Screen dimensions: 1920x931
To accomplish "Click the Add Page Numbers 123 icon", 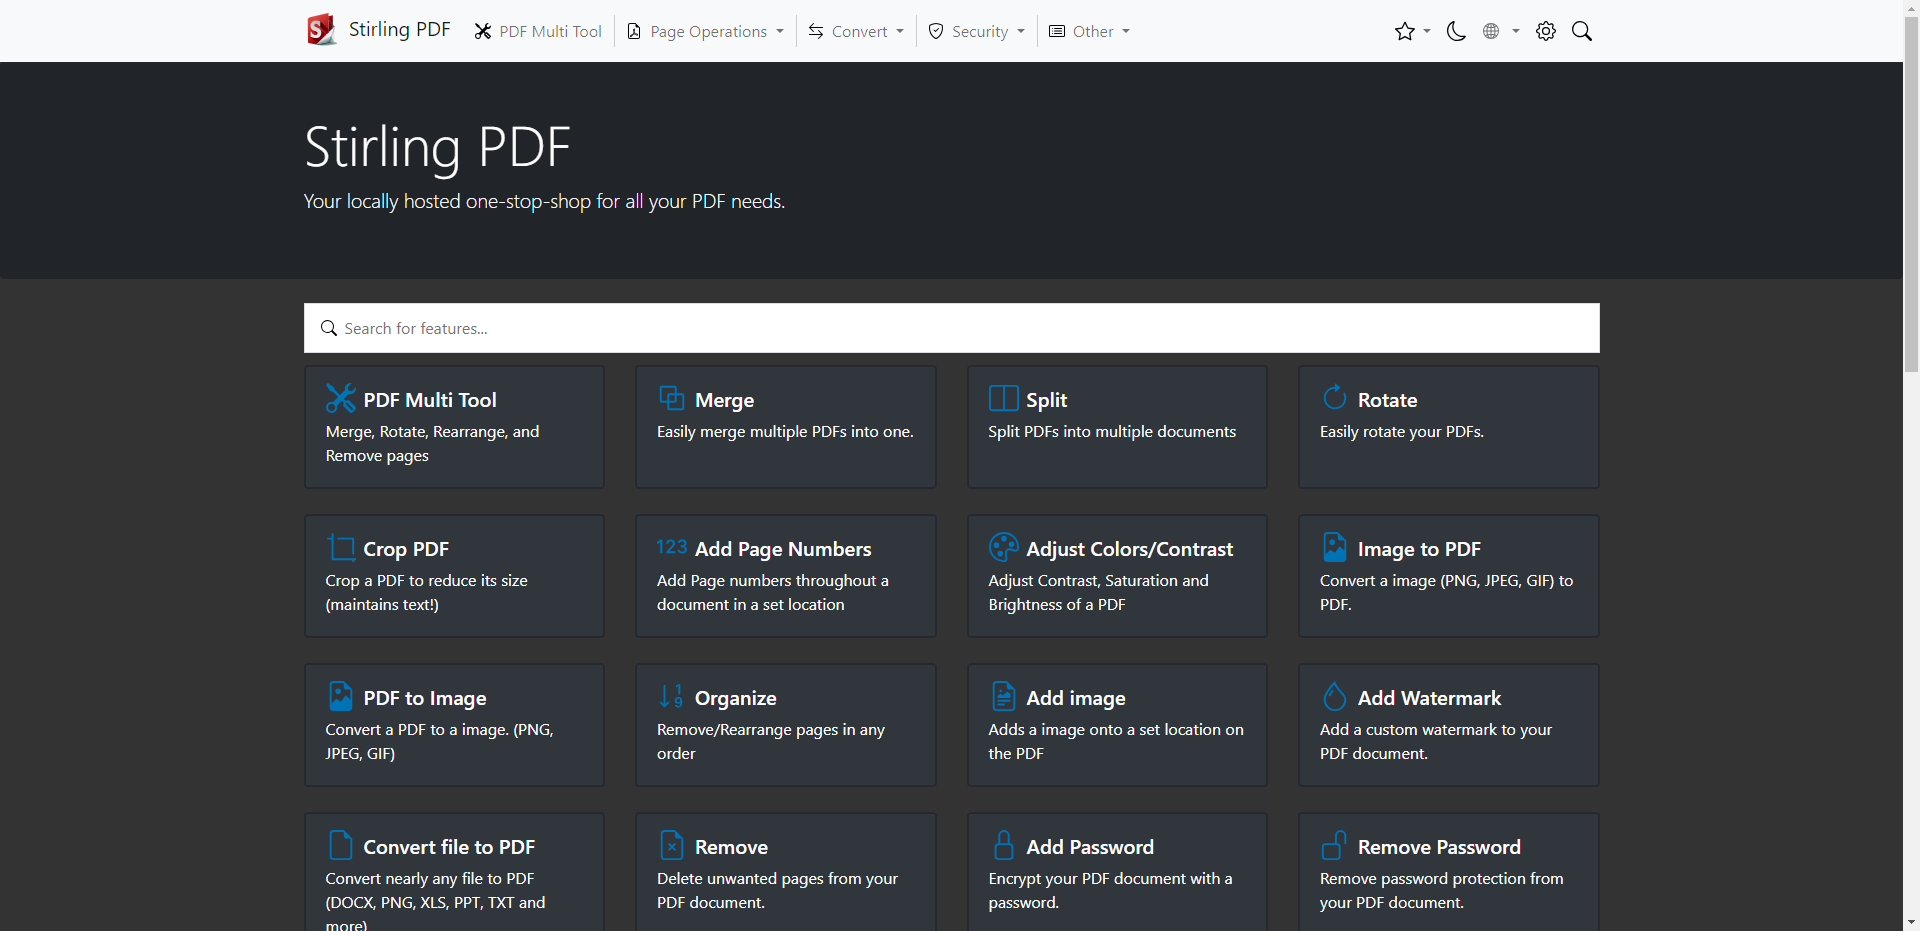I will (x=671, y=547).
